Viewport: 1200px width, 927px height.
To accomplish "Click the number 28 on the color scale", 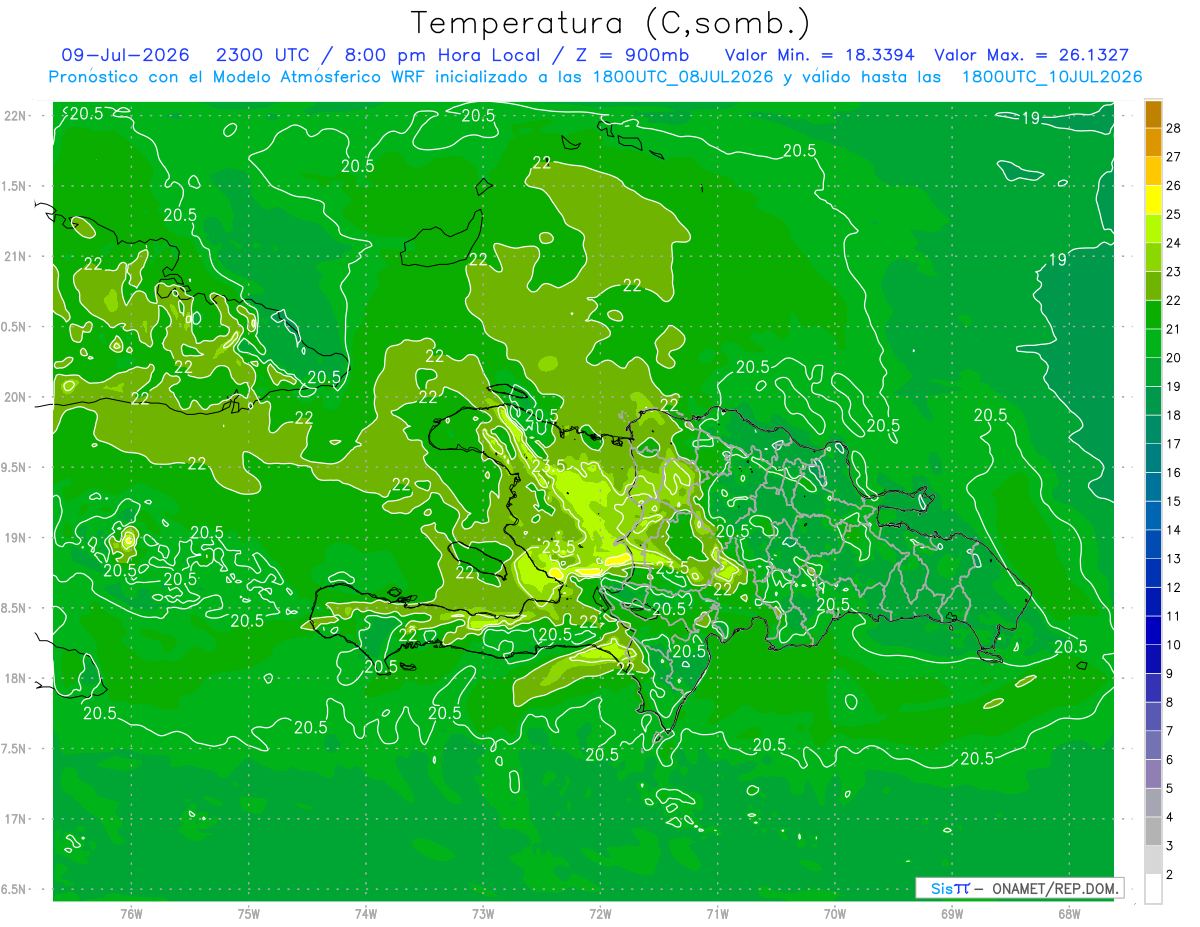I will (1174, 128).
